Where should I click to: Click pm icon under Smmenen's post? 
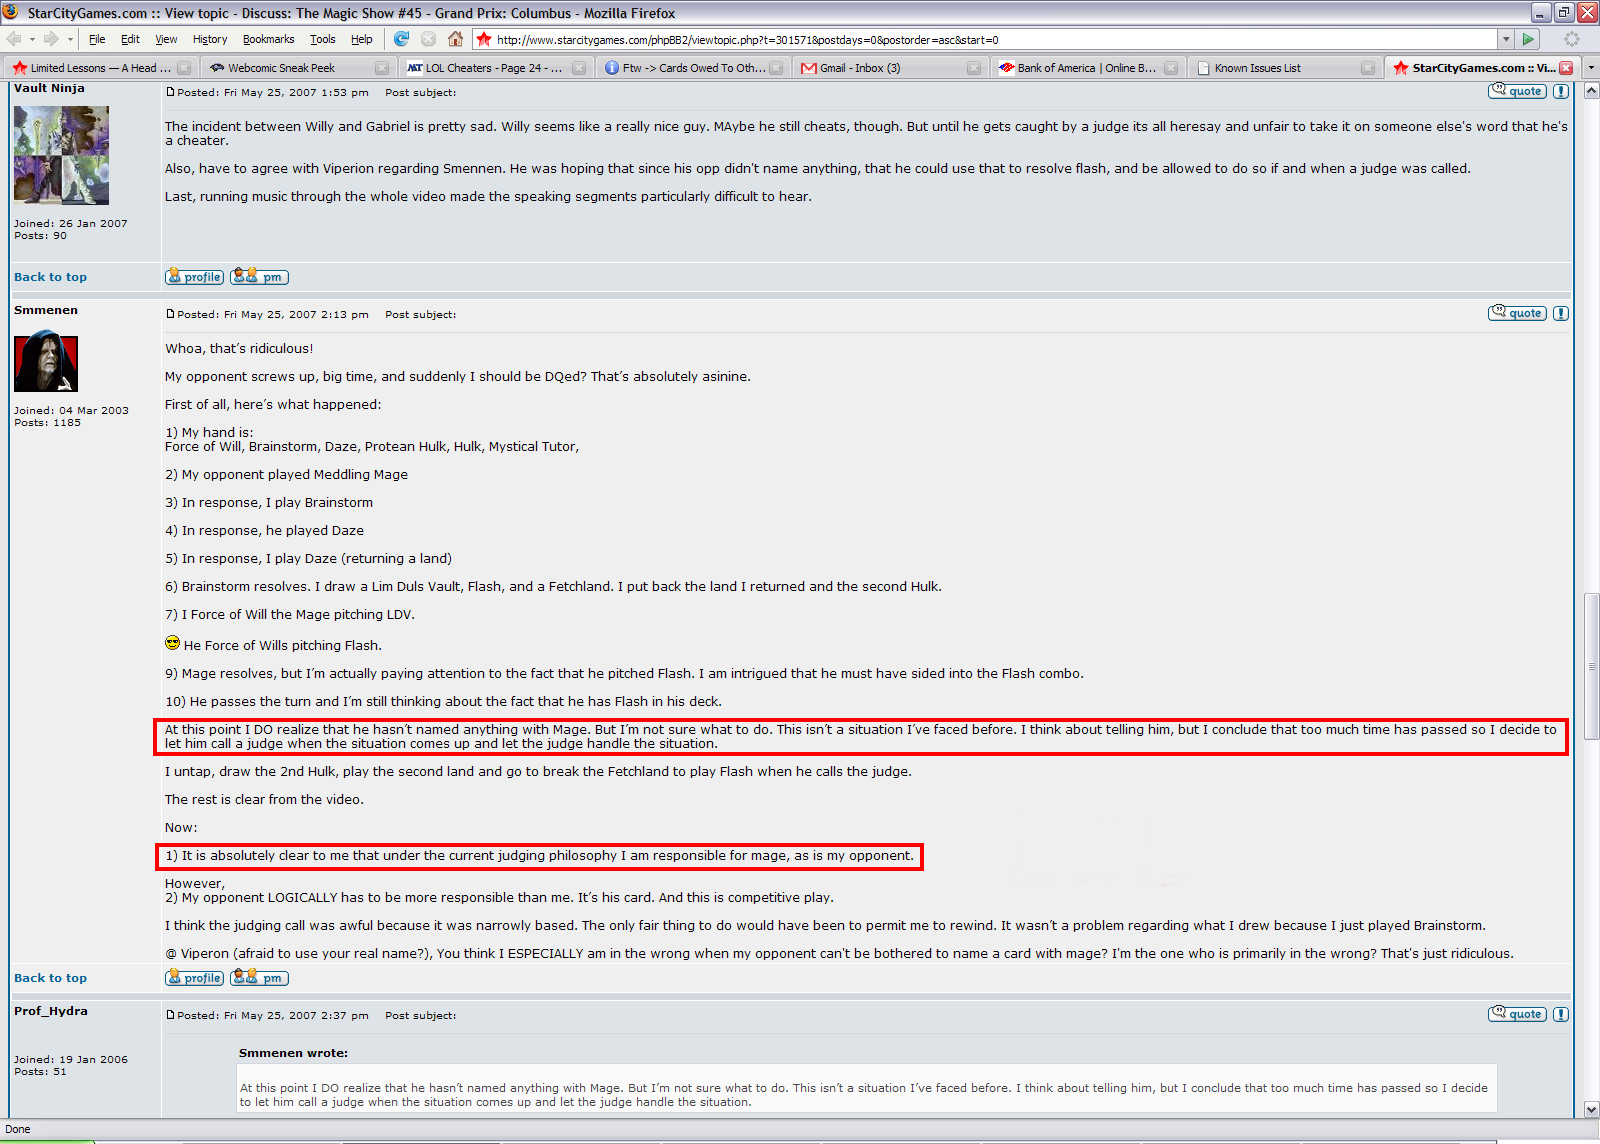pyautogui.click(x=260, y=978)
